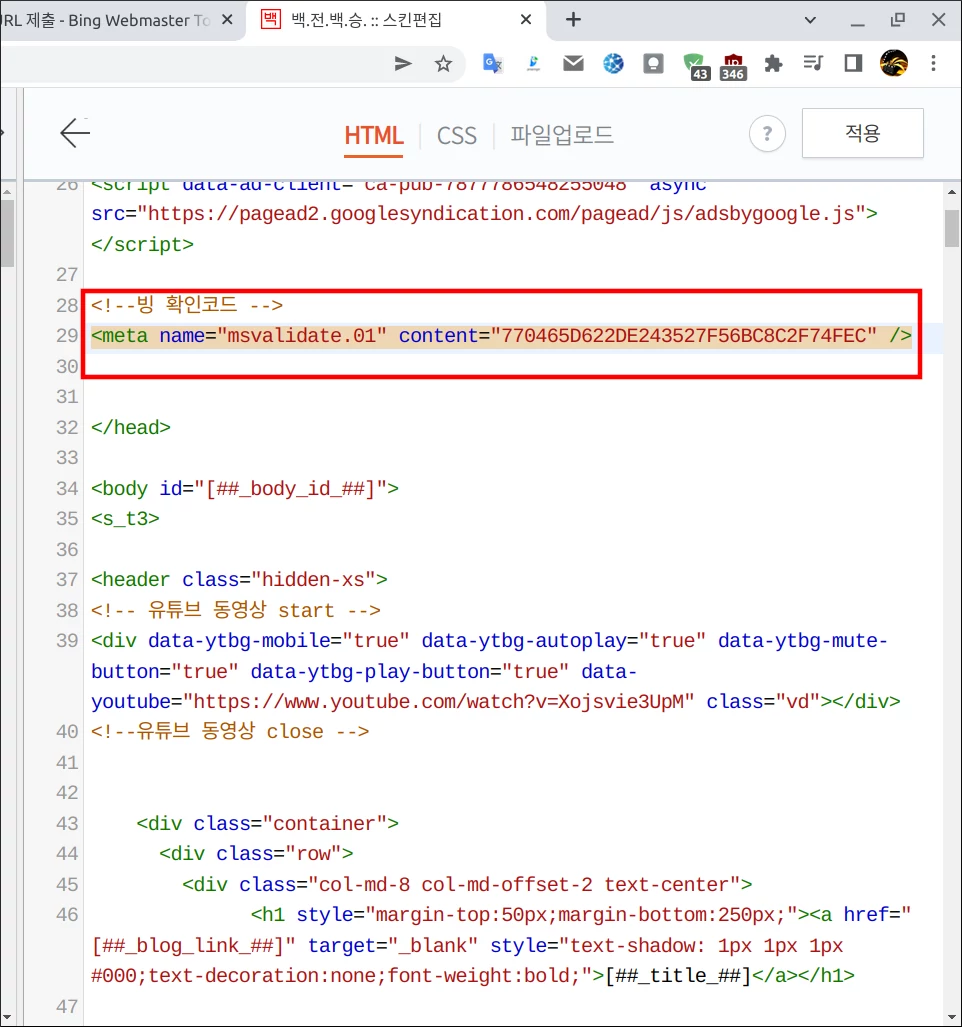This screenshot has height=1027, width=962.
Task: Click the div class row line
Action: (256, 853)
